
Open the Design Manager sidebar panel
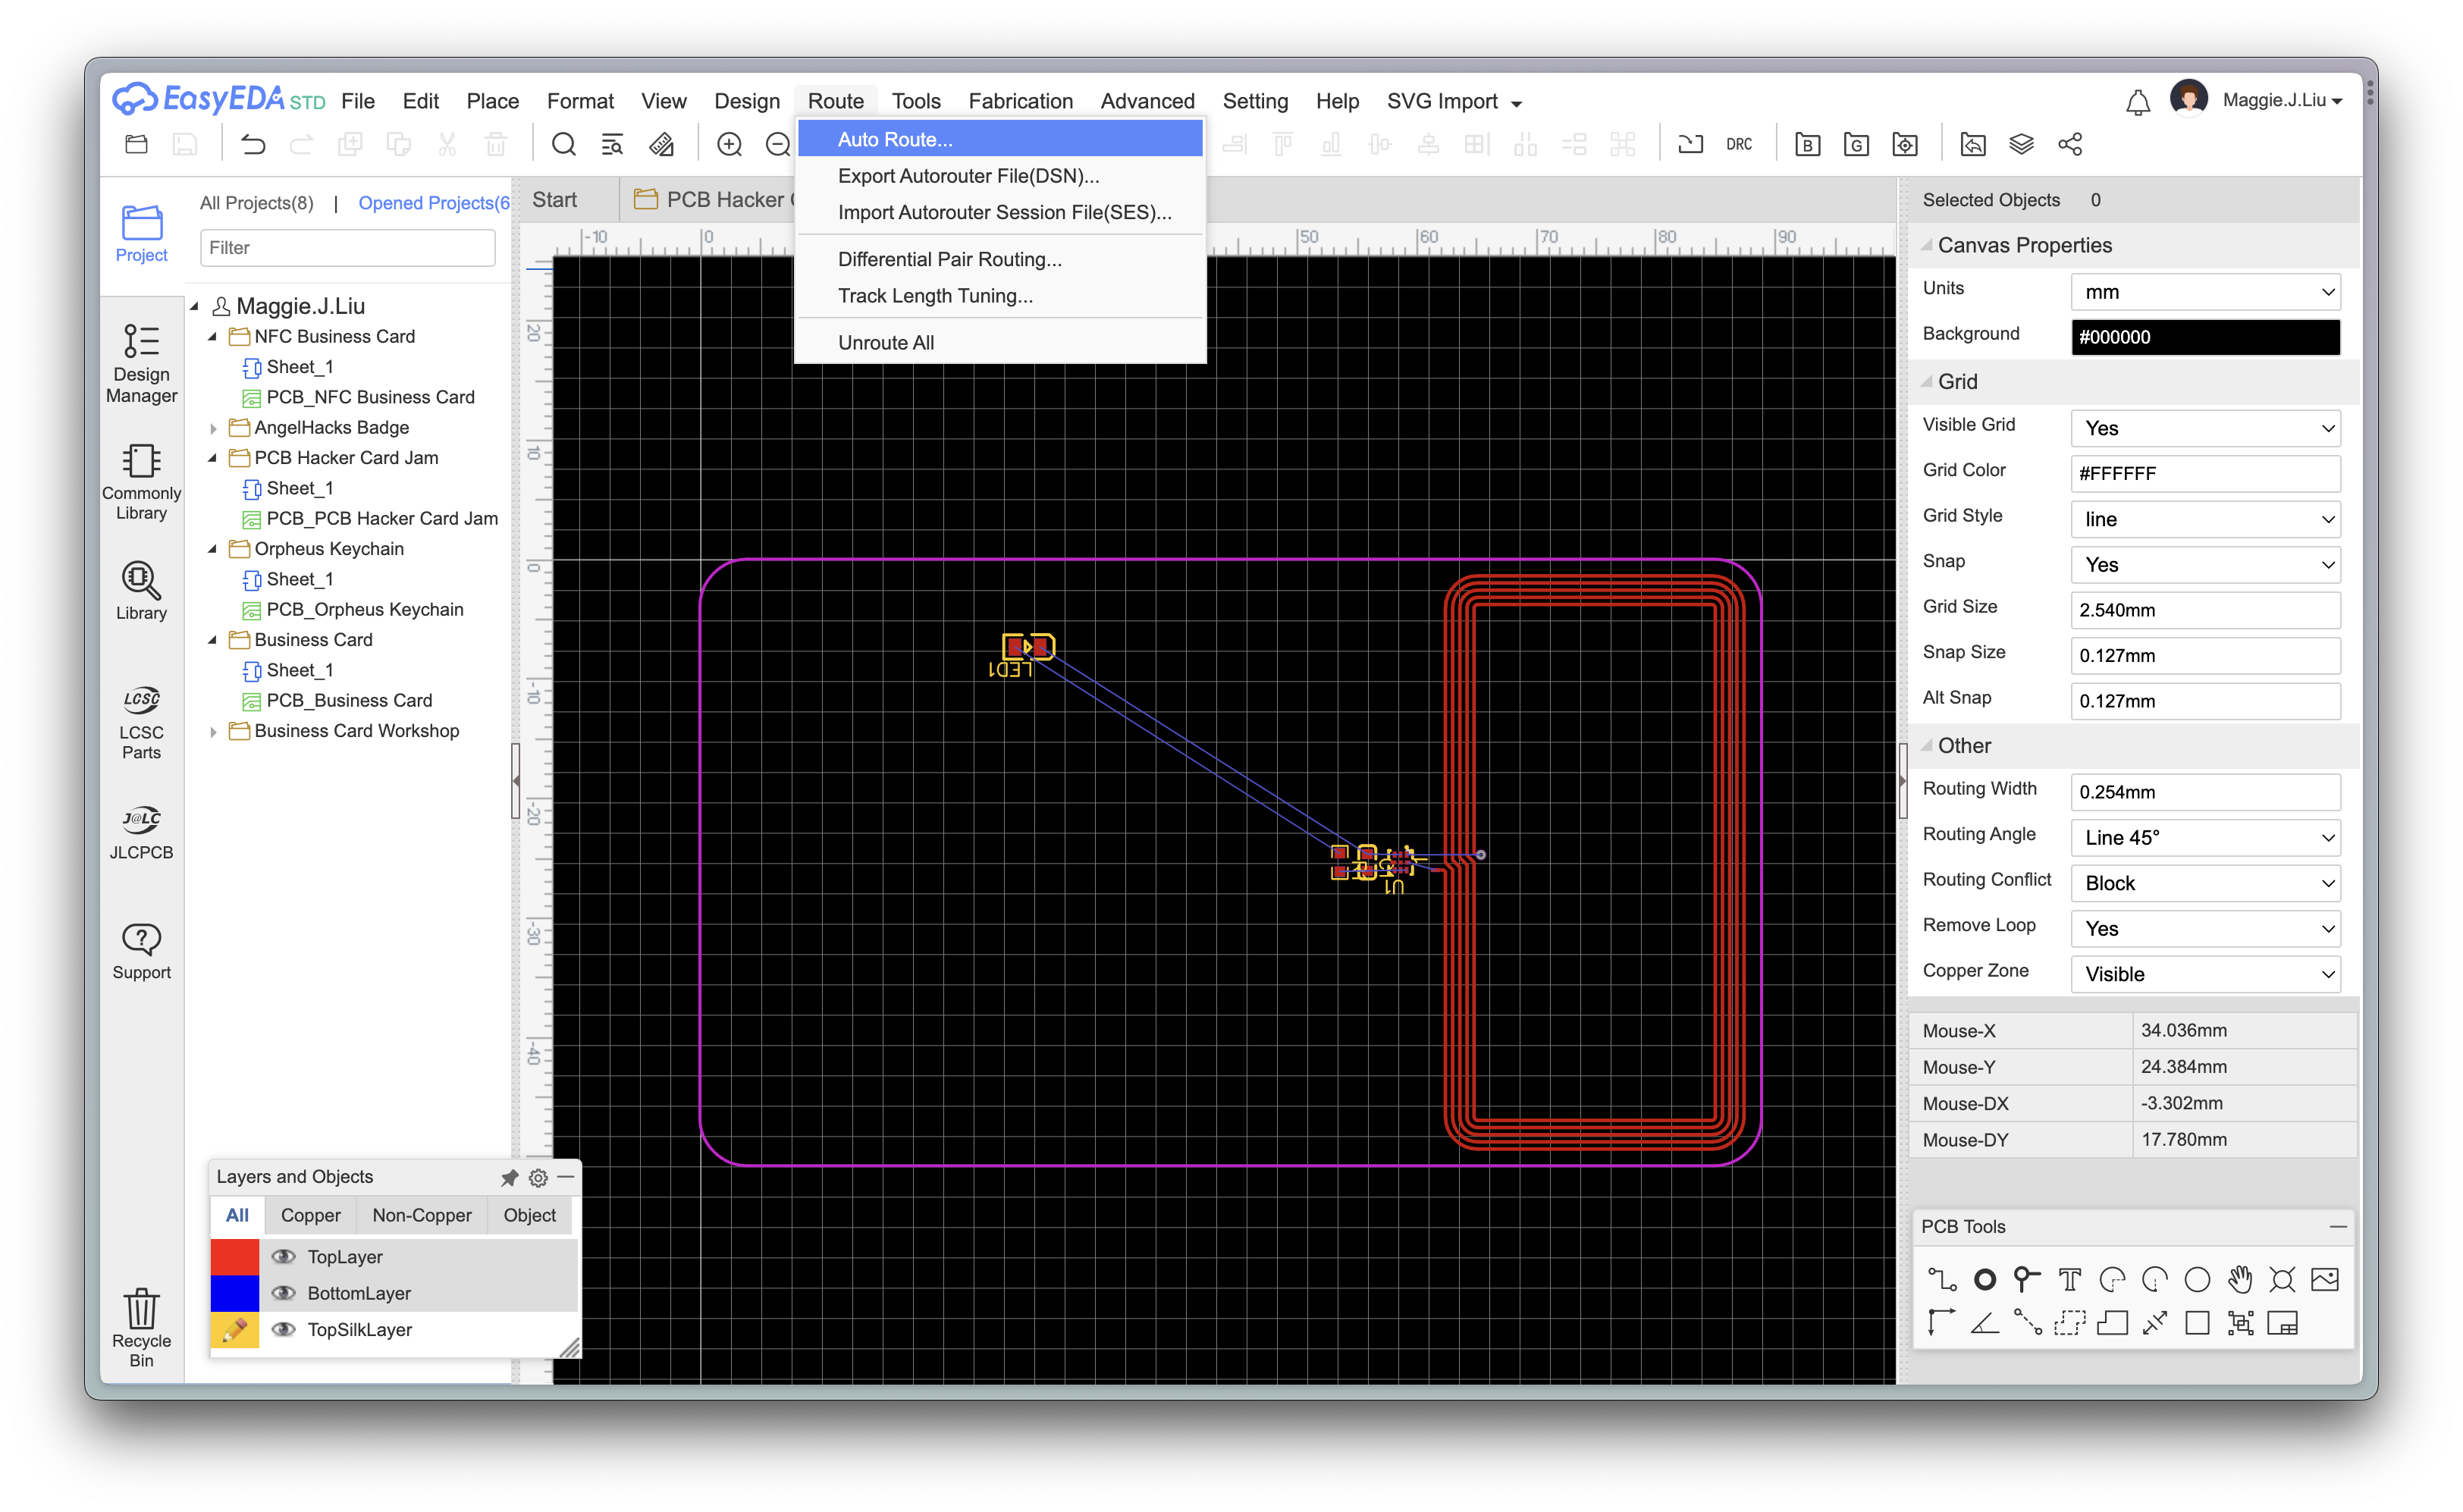pyautogui.click(x=141, y=363)
